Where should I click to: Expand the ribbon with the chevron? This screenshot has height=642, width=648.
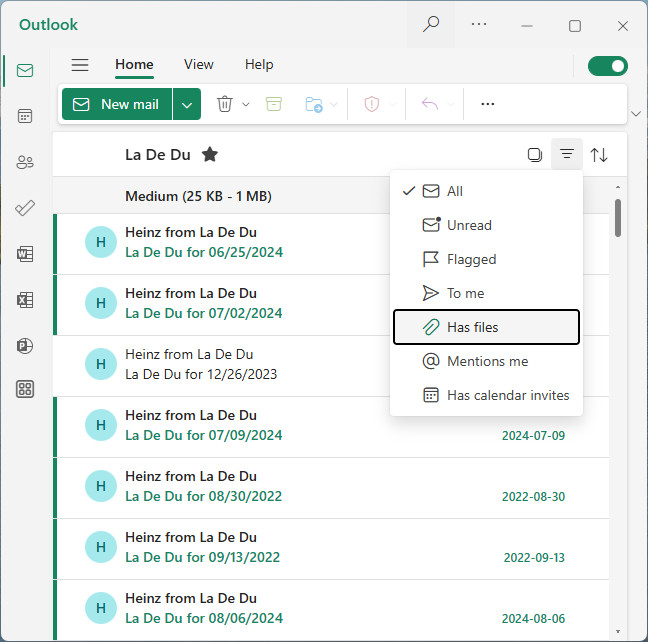pyautogui.click(x=636, y=113)
